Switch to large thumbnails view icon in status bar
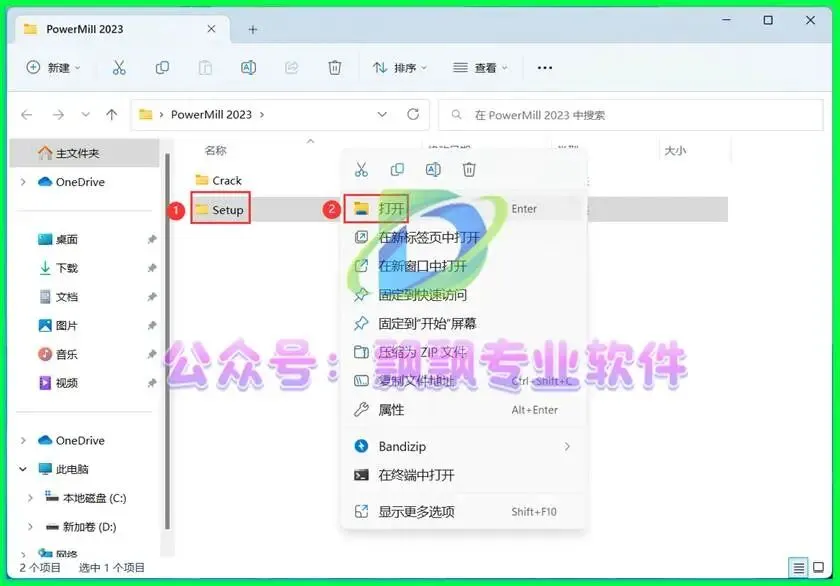 819,567
